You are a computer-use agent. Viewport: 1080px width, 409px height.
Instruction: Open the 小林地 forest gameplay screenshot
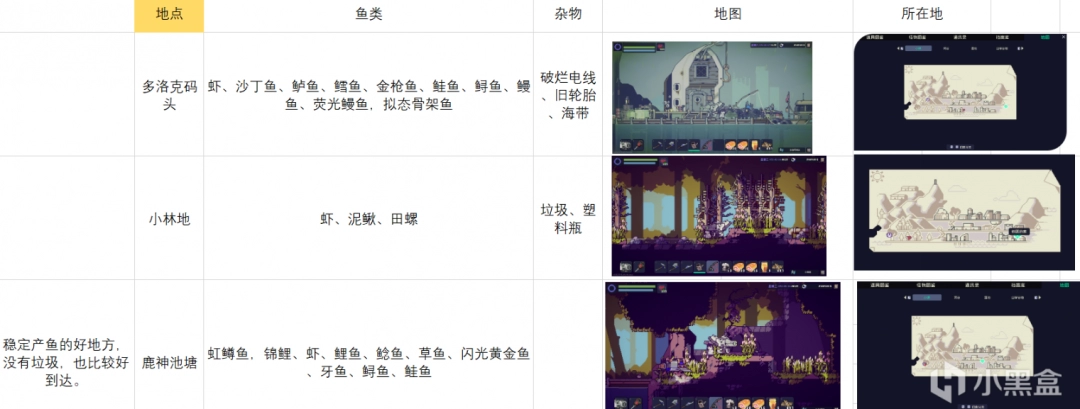(719, 216)
